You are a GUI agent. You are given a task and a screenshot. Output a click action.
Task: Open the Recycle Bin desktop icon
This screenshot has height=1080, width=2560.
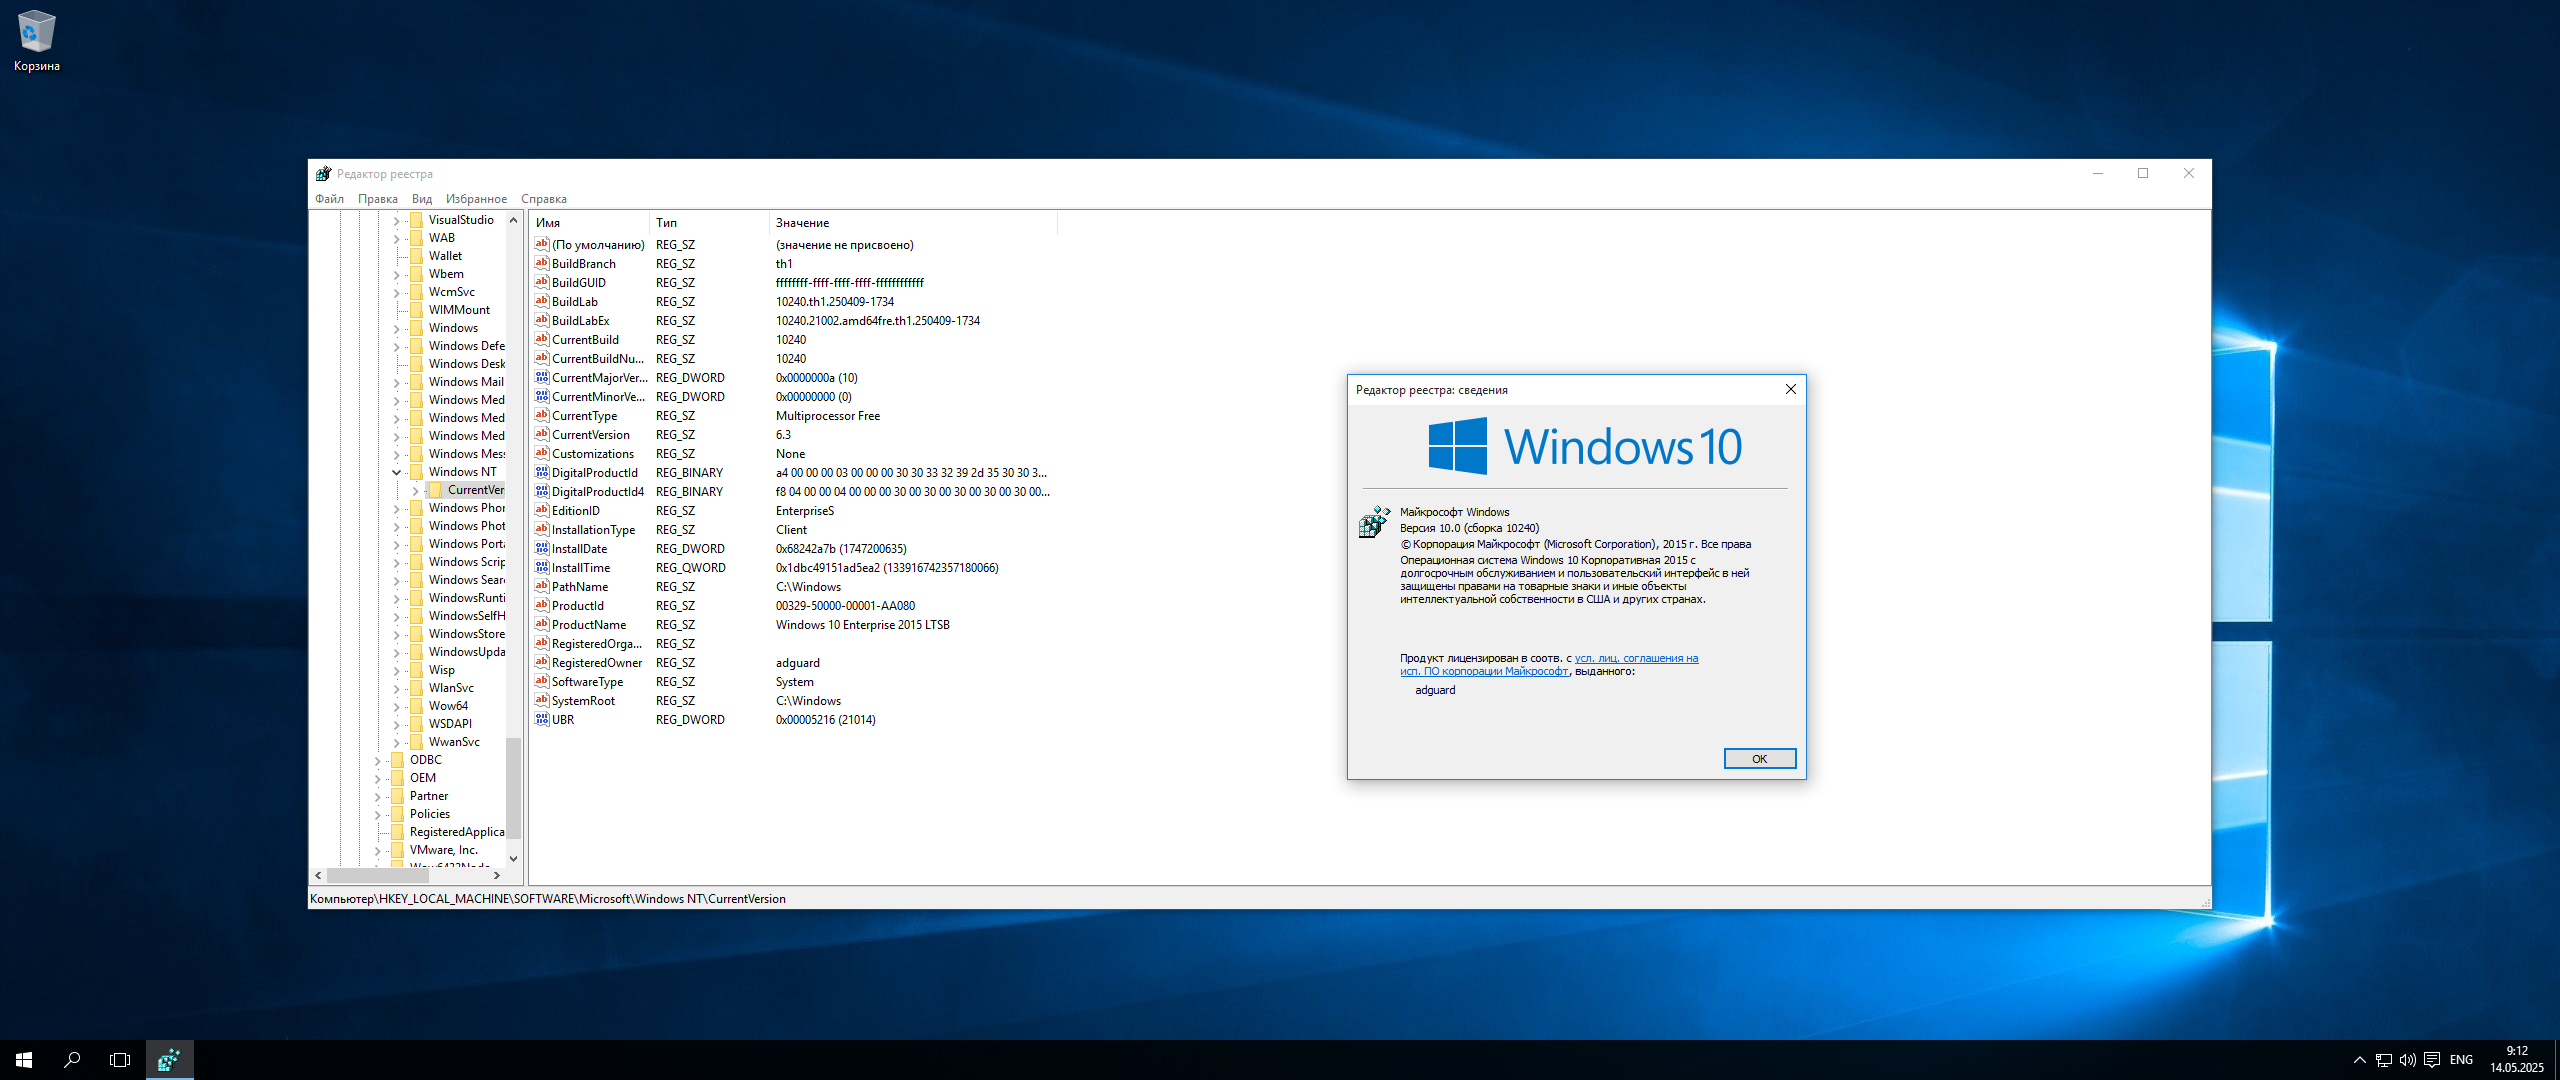tap(36, 41)
